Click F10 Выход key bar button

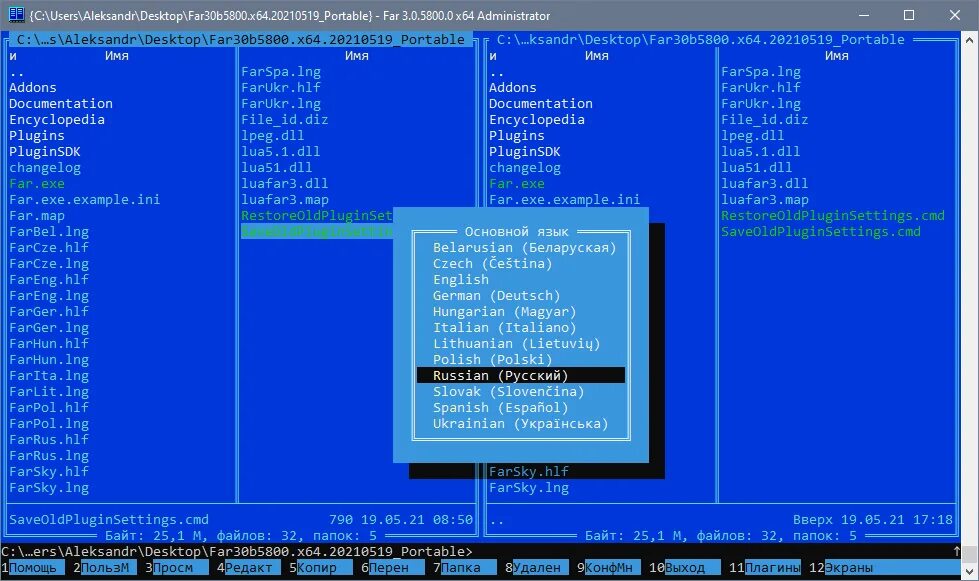coord(684,568)
